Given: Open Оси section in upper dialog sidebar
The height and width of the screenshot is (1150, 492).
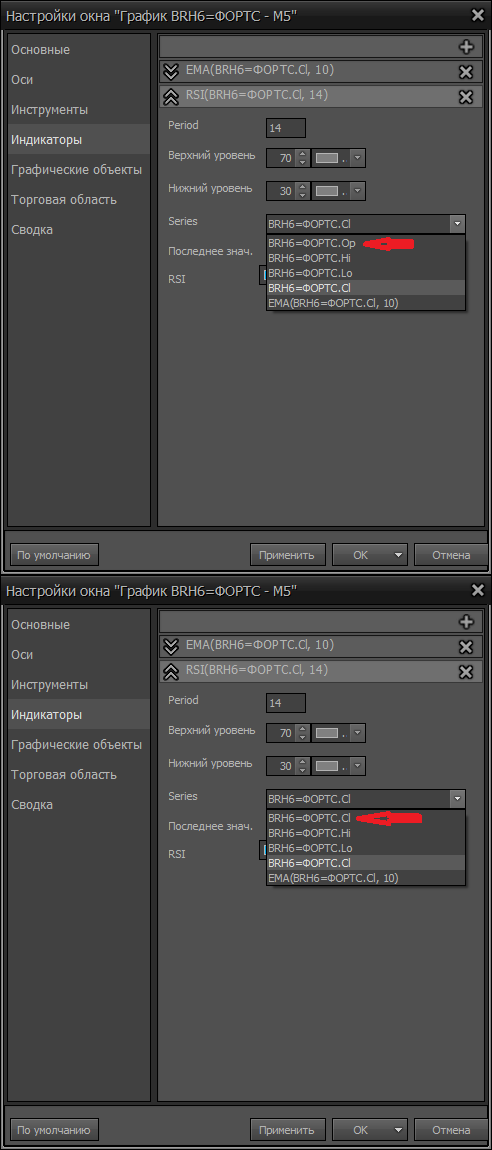Looking at the screenshot, I should pyautogui.click(x=22, y=79).
